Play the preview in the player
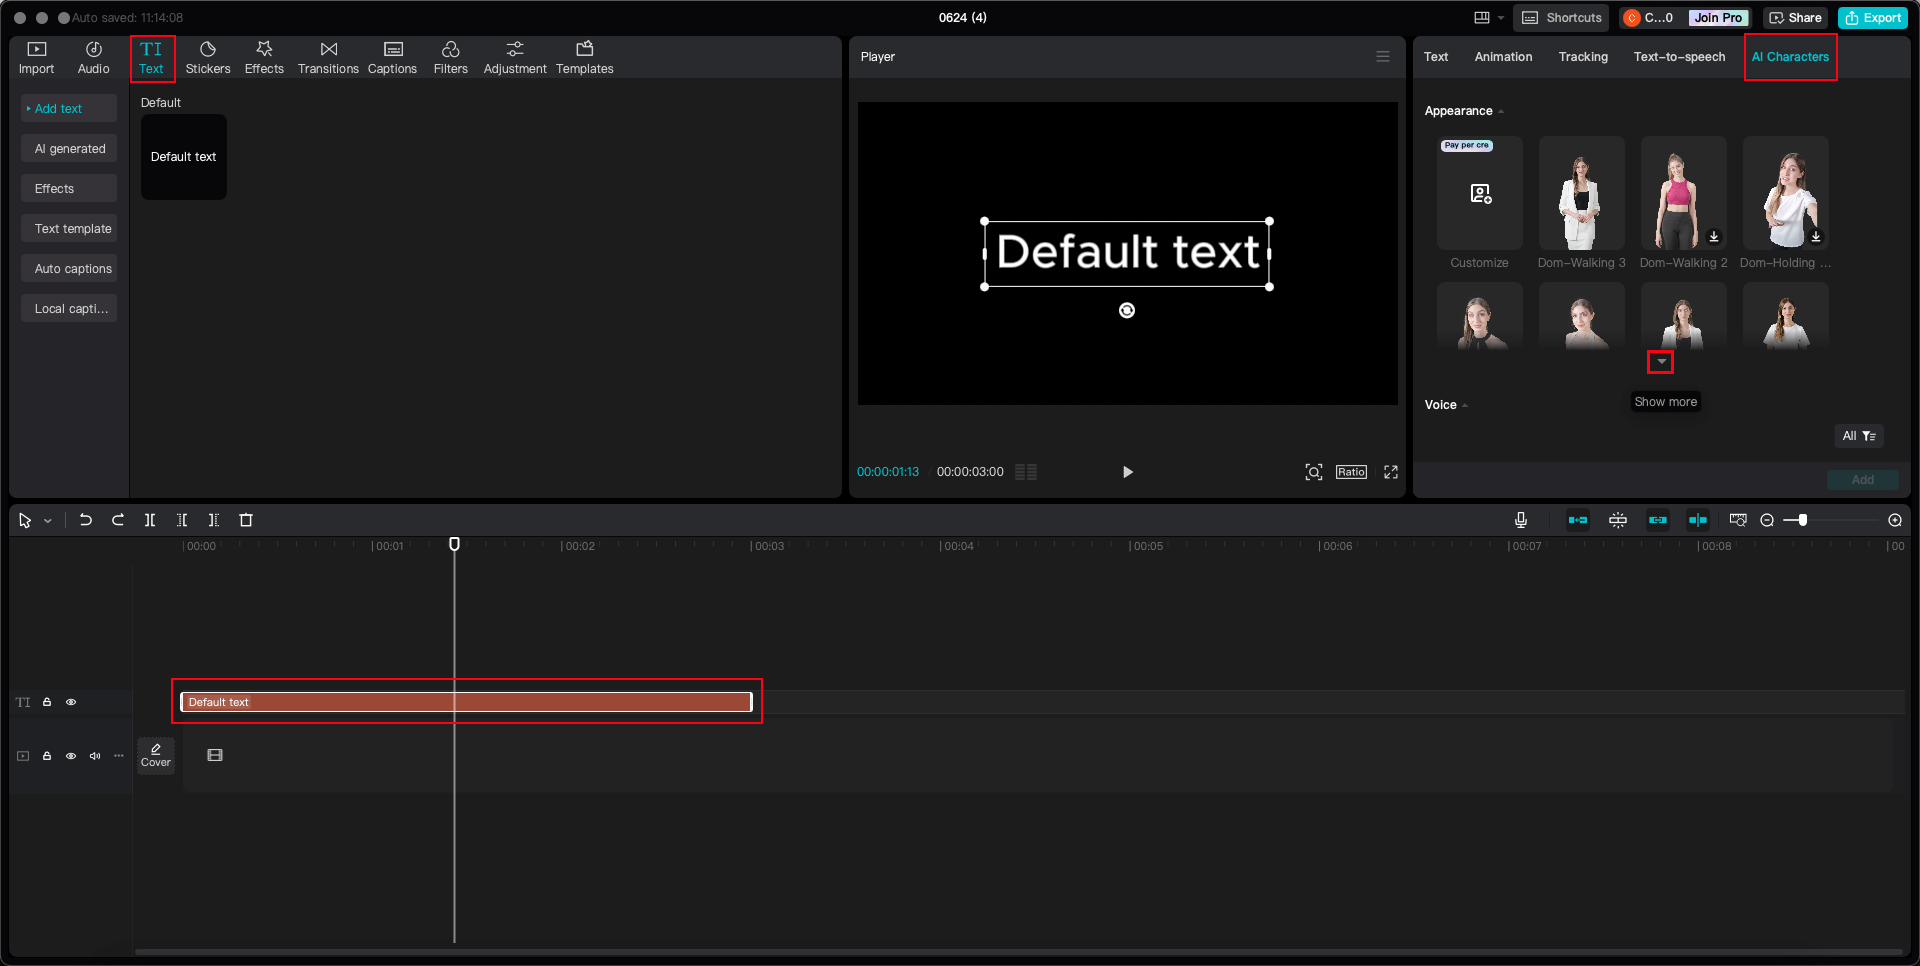The image size is (1920, 966). 1127,472
